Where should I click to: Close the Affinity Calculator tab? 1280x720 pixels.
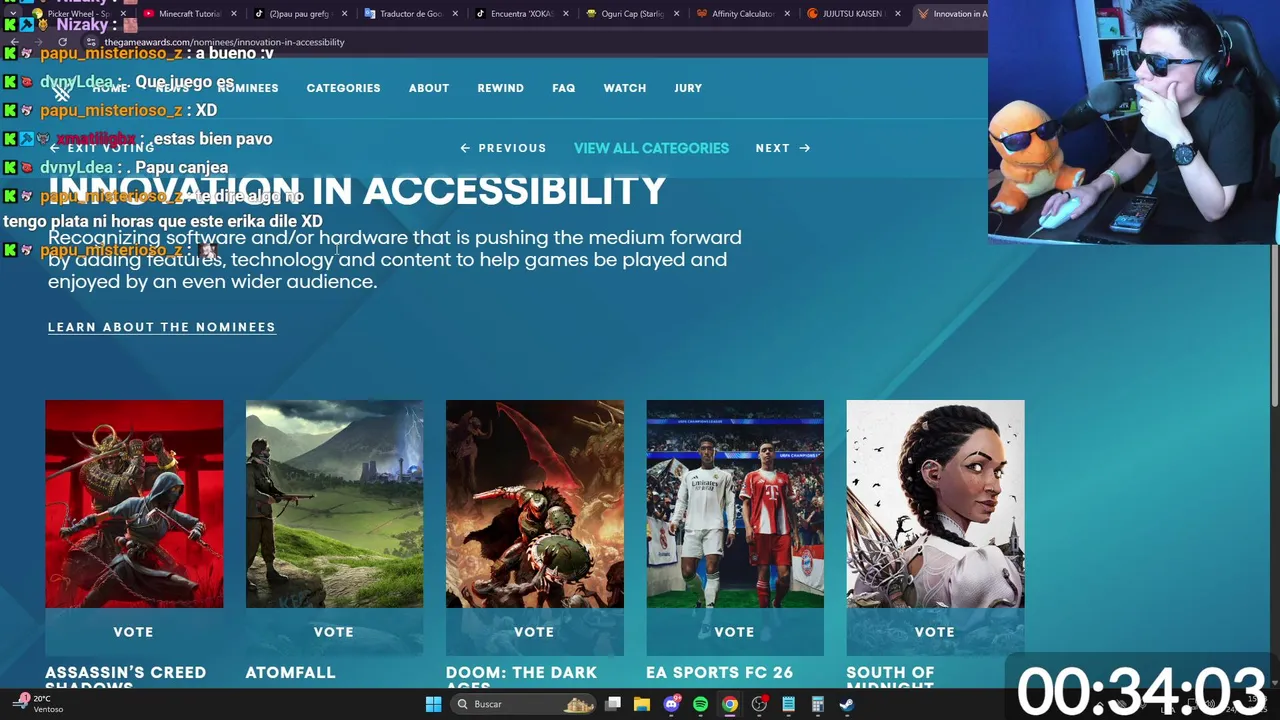pyautogui.click(x=787, y=14)
